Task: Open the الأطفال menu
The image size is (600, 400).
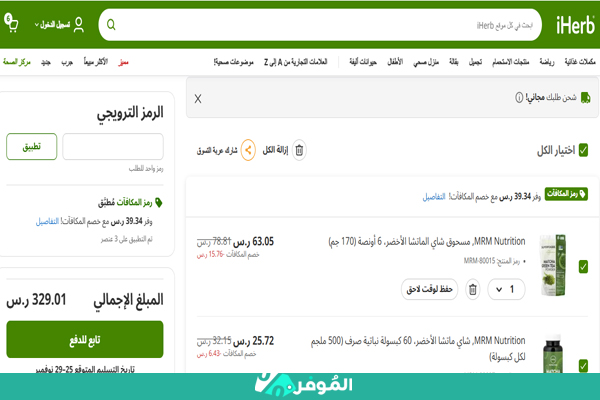Action: [x=395, y=62]
